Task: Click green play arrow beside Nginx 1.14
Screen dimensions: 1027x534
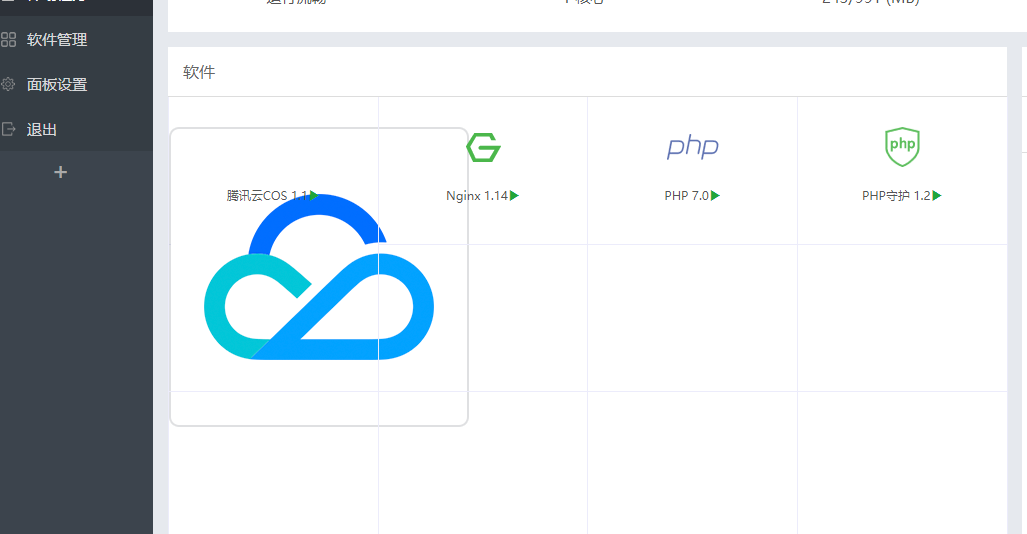Action: click(514, 195)
